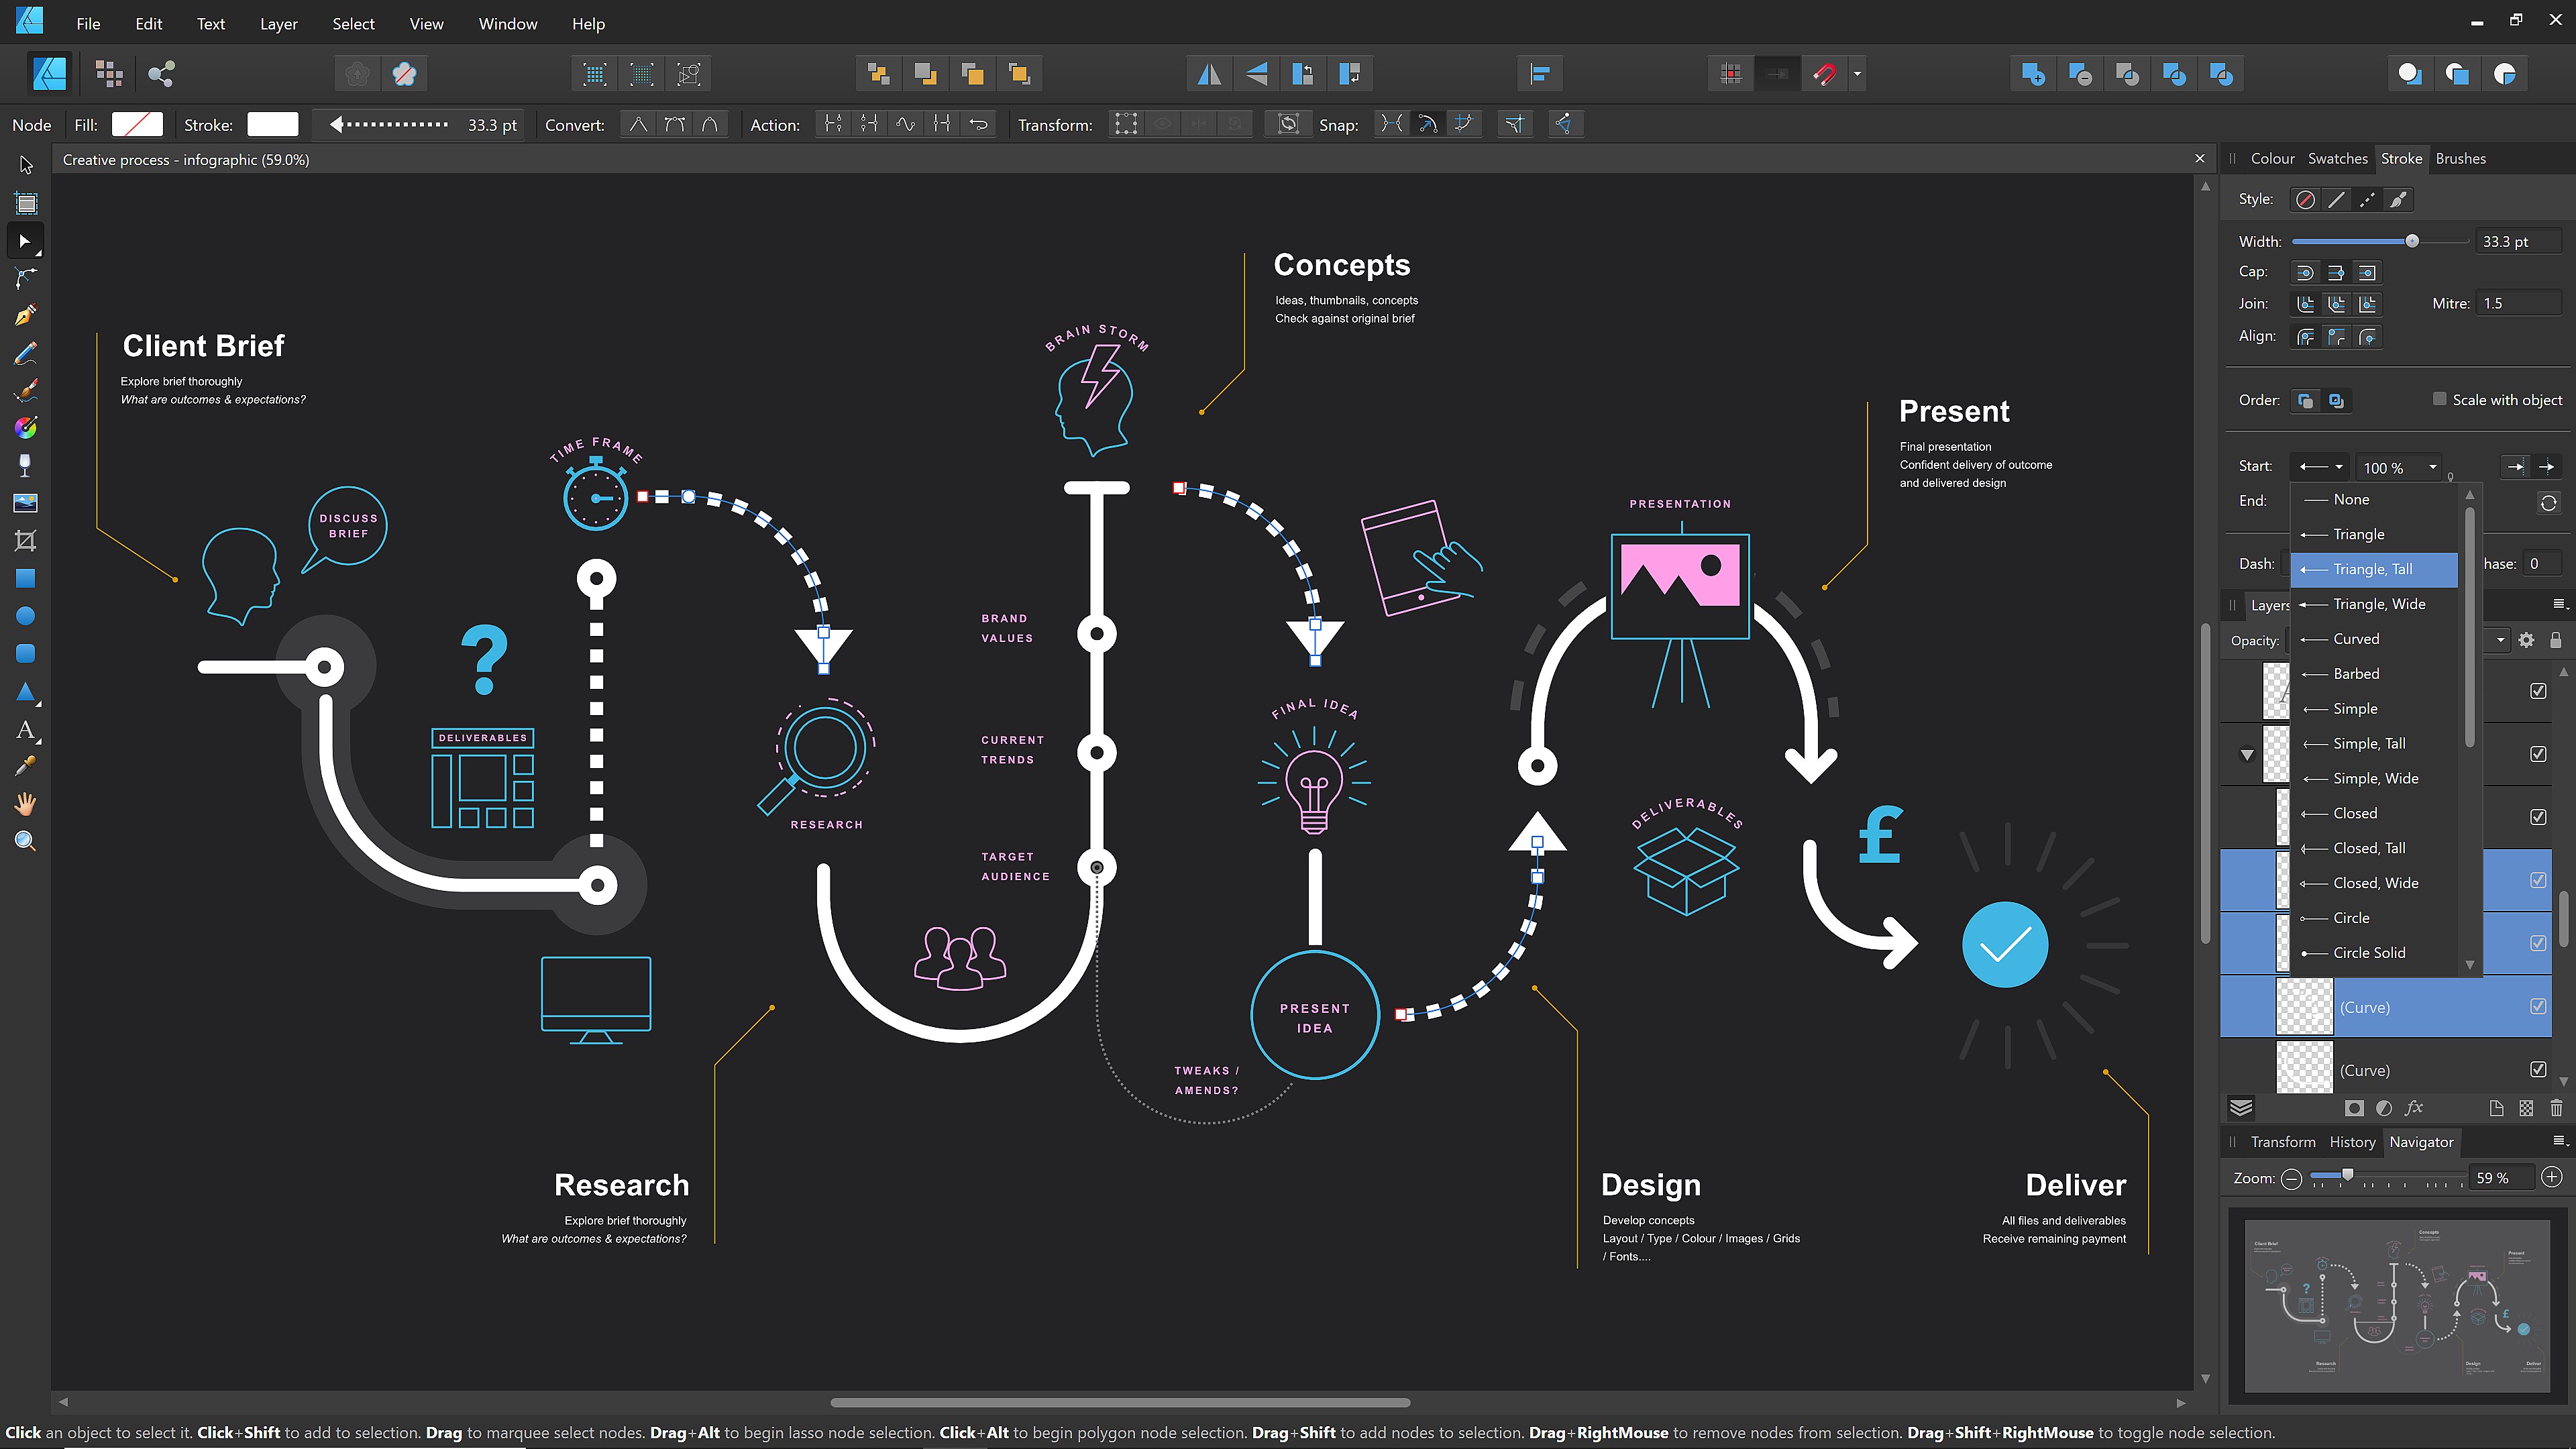Select the Ellipse tool
Image resolution: width=2576 pixels, height=1449 pixels.
(25, 615)
